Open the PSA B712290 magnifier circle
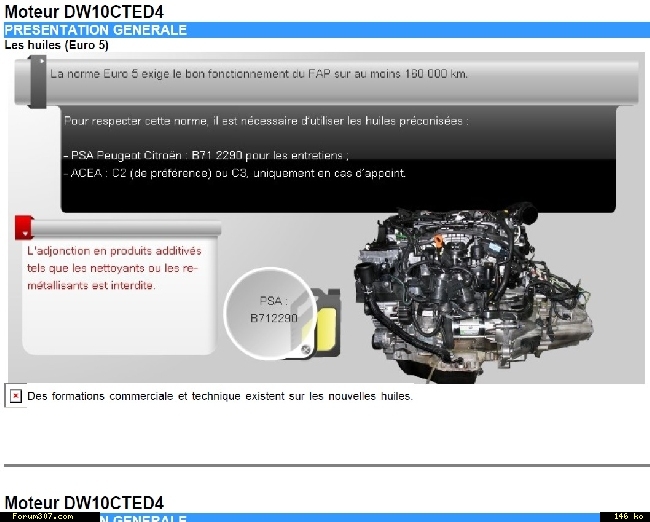The image size is (650, 522). (271, 313)
